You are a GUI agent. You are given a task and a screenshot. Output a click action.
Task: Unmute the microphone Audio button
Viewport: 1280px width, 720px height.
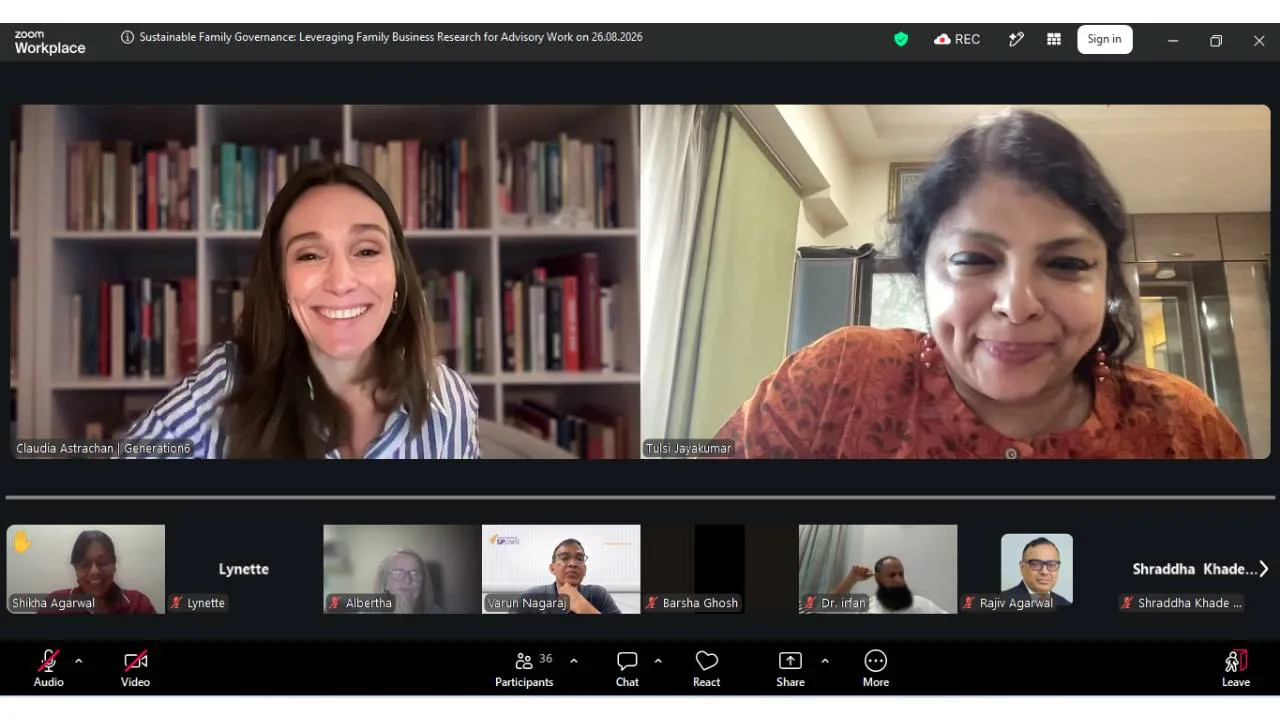pyautogui.click(x=48, y=668)
